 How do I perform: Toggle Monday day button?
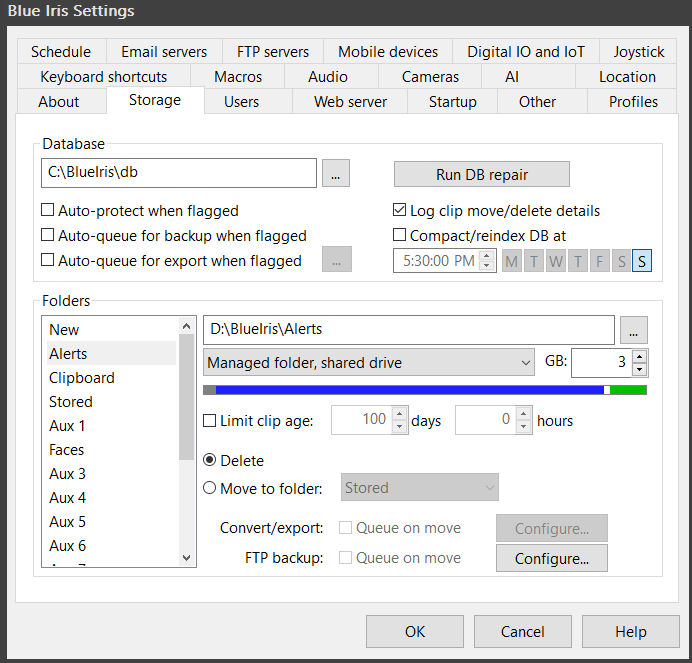click(512, 261)
